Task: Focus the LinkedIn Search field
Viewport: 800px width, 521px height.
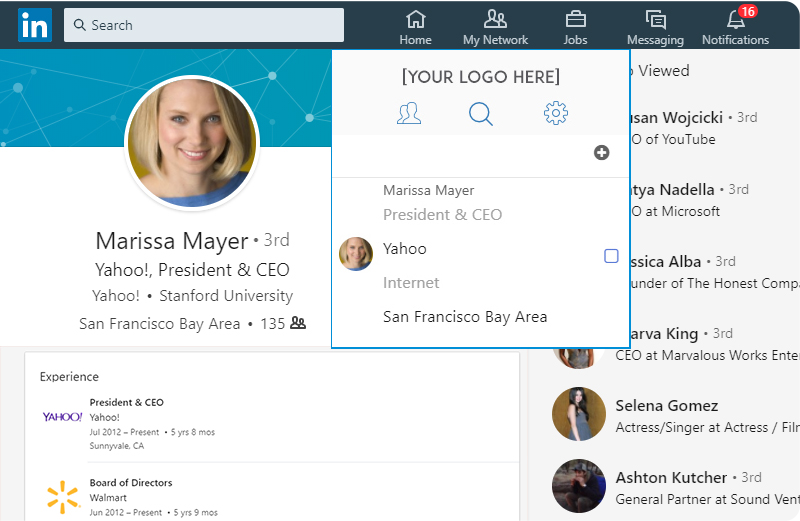Action: coord(204,24)
